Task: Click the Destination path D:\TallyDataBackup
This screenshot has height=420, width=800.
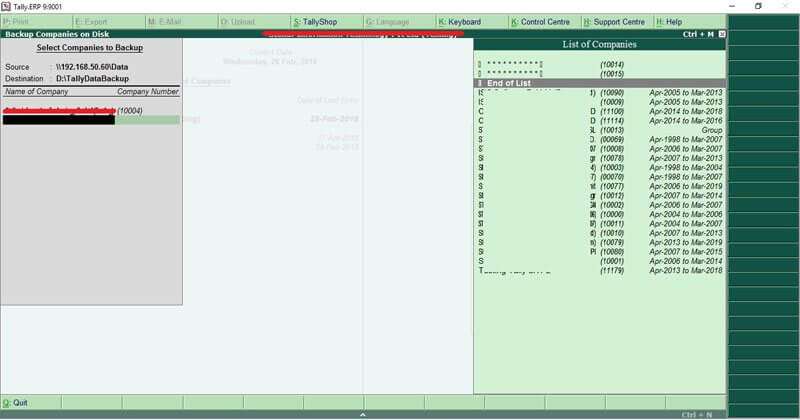Action: click(x=92, y=79)
